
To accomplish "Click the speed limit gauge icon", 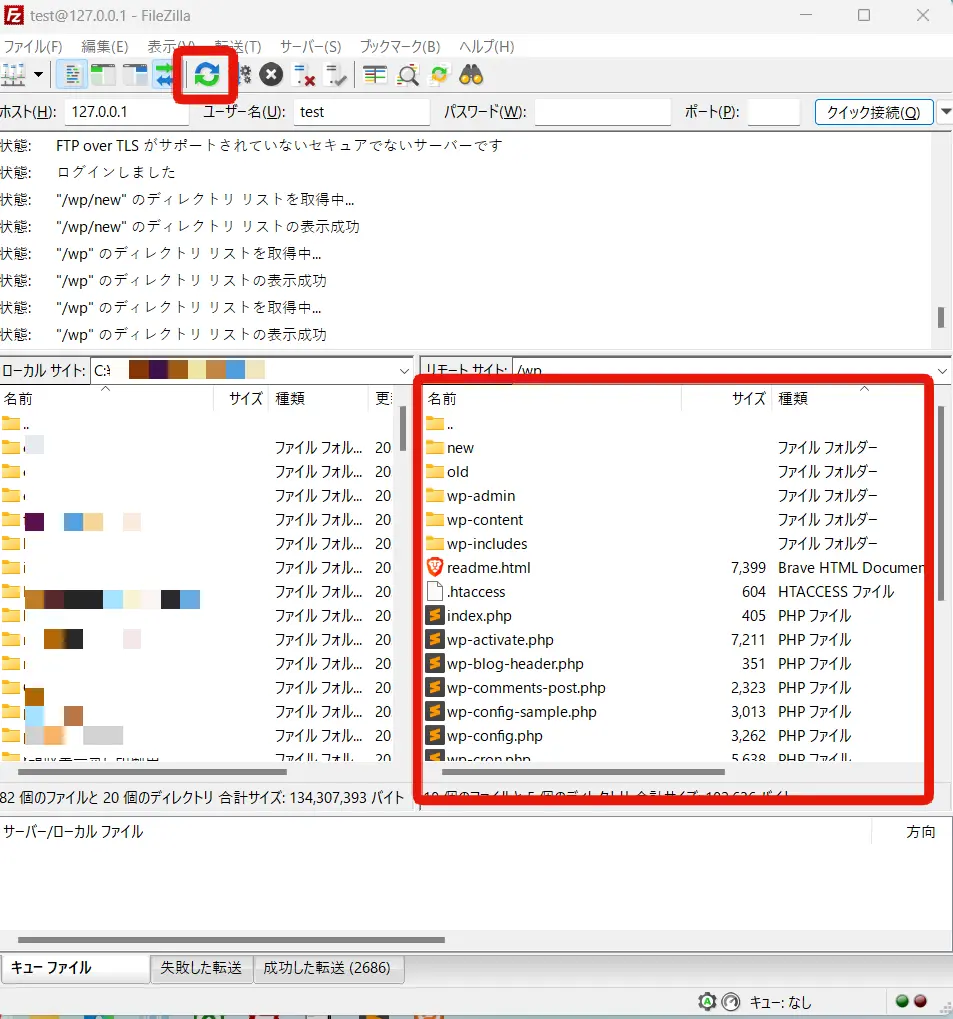I will coord(730,1001).
